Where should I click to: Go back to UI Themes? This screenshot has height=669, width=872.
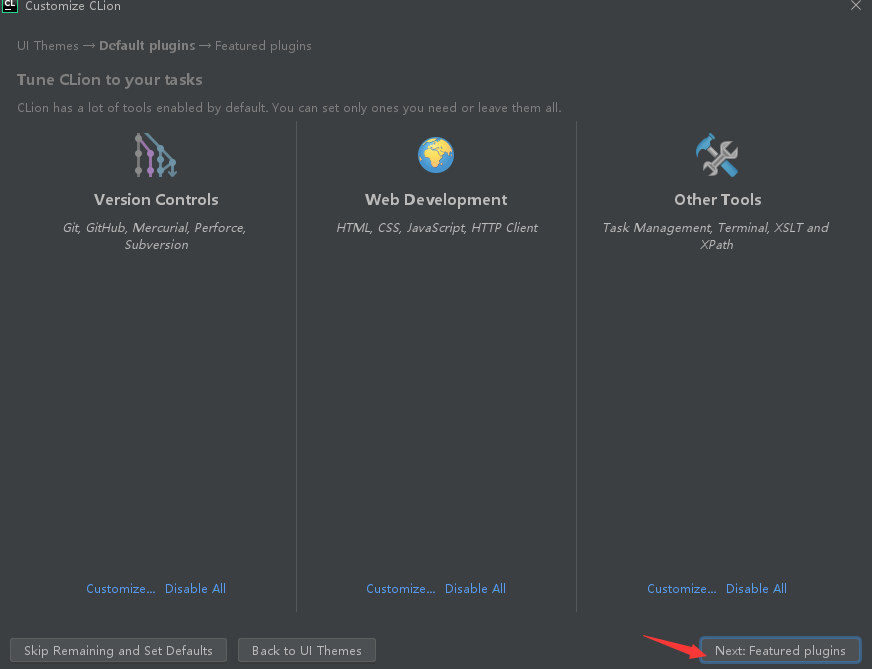(x=307, y=650)
